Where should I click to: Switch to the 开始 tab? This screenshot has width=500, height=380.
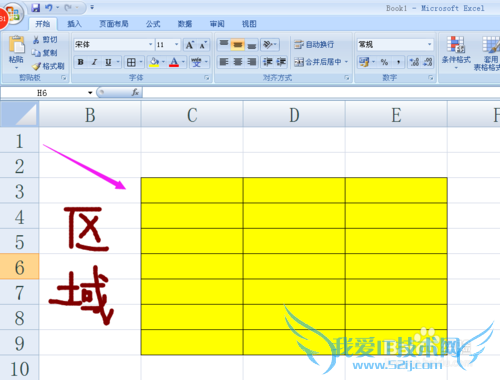pyautogui.click(x=43, y=24)
